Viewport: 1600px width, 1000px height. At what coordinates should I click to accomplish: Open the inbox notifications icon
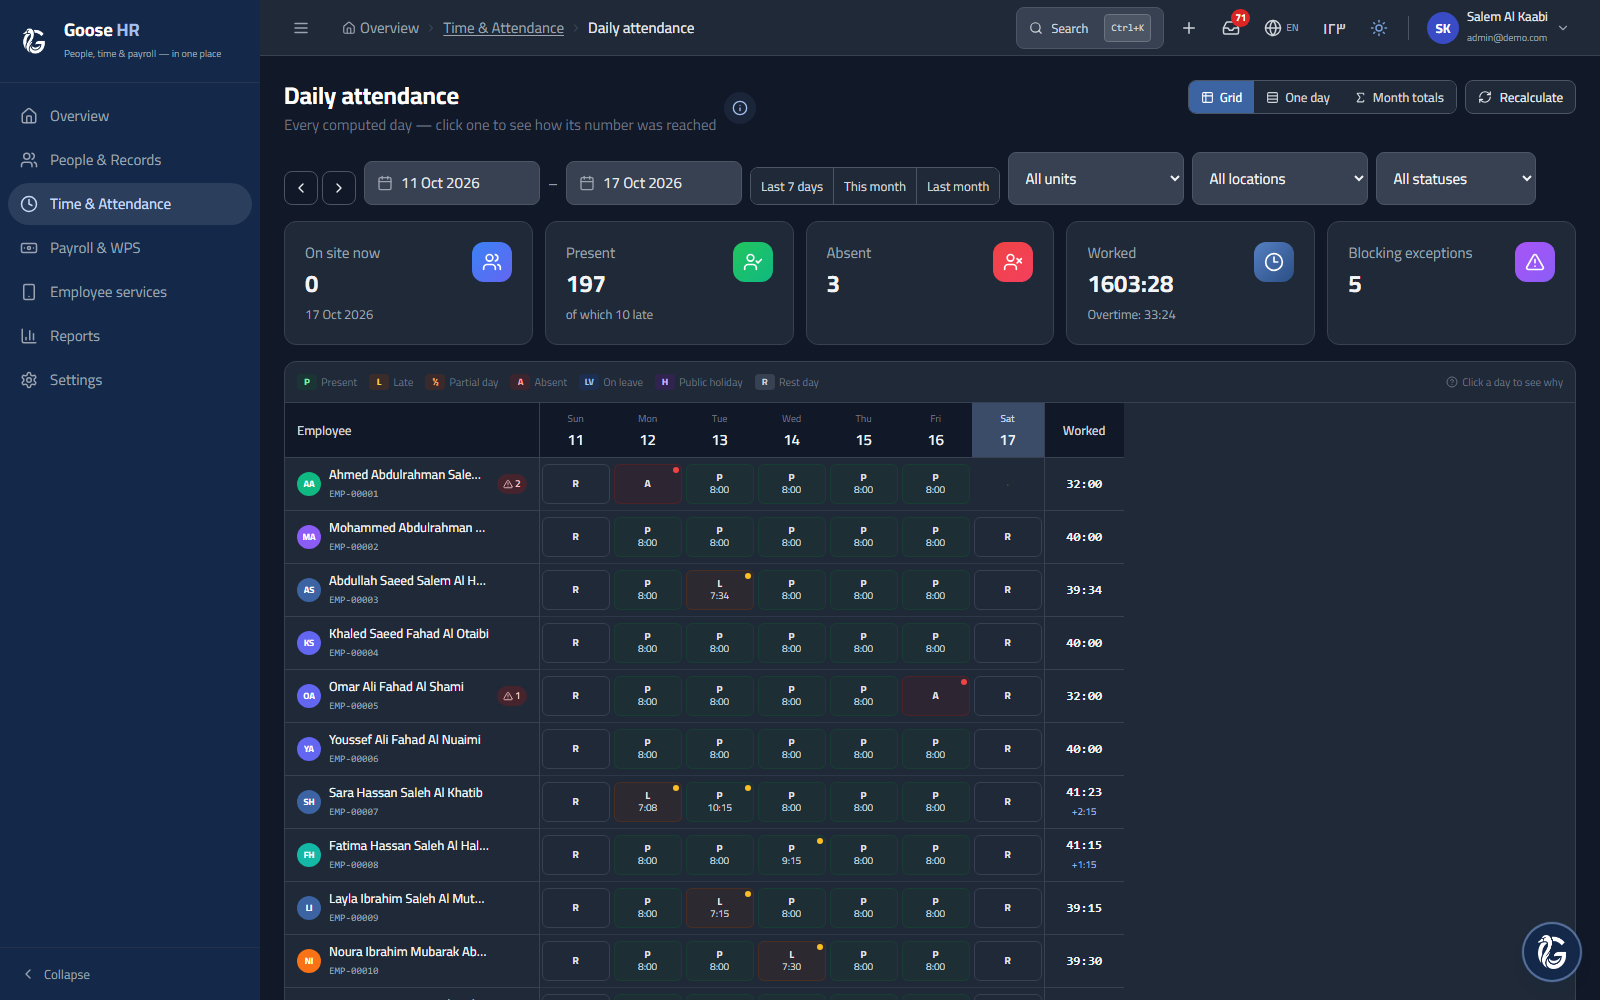(1231, 28)
